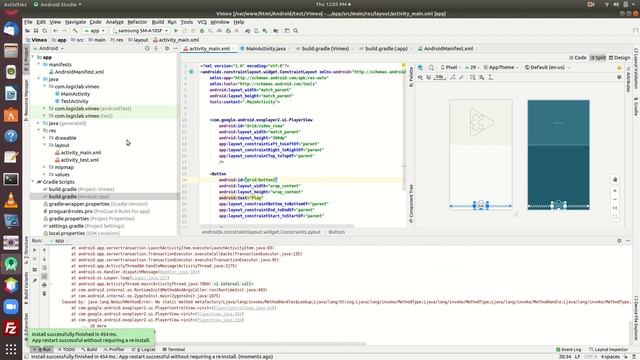This screenshot has height=360, width=640.
Task: Open the API 29 version dropdown
Action: tap(472, 67)
